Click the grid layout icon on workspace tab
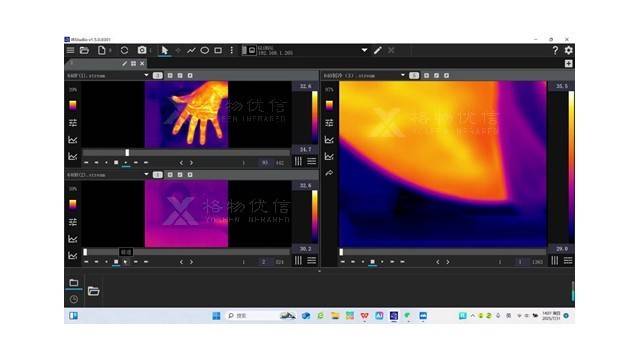This screenshot has width=643, height=360. 134,64
